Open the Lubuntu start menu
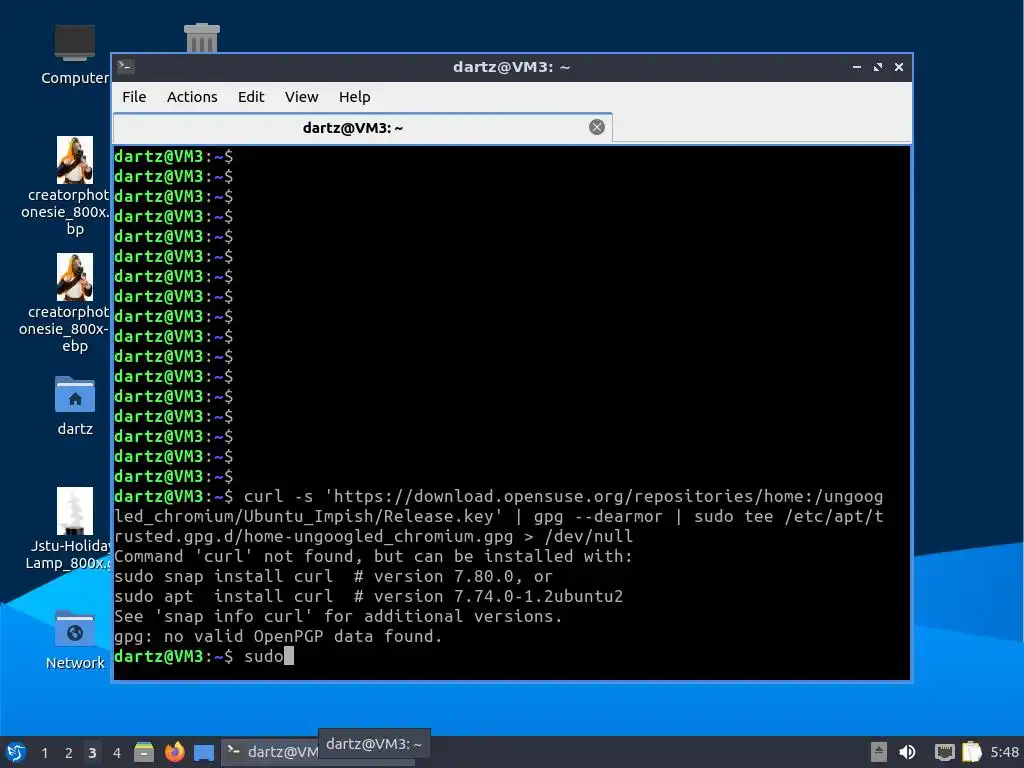The width and height of the screenshot is (1024, 768). tap(16, 752)
